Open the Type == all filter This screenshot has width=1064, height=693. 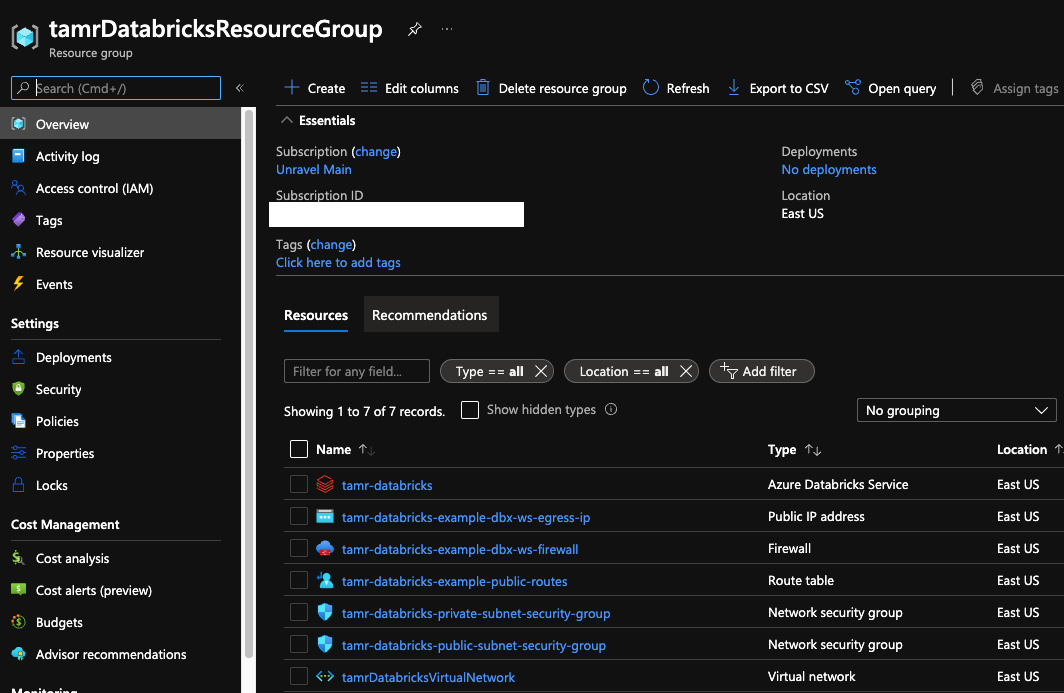(x=489, y=371)
